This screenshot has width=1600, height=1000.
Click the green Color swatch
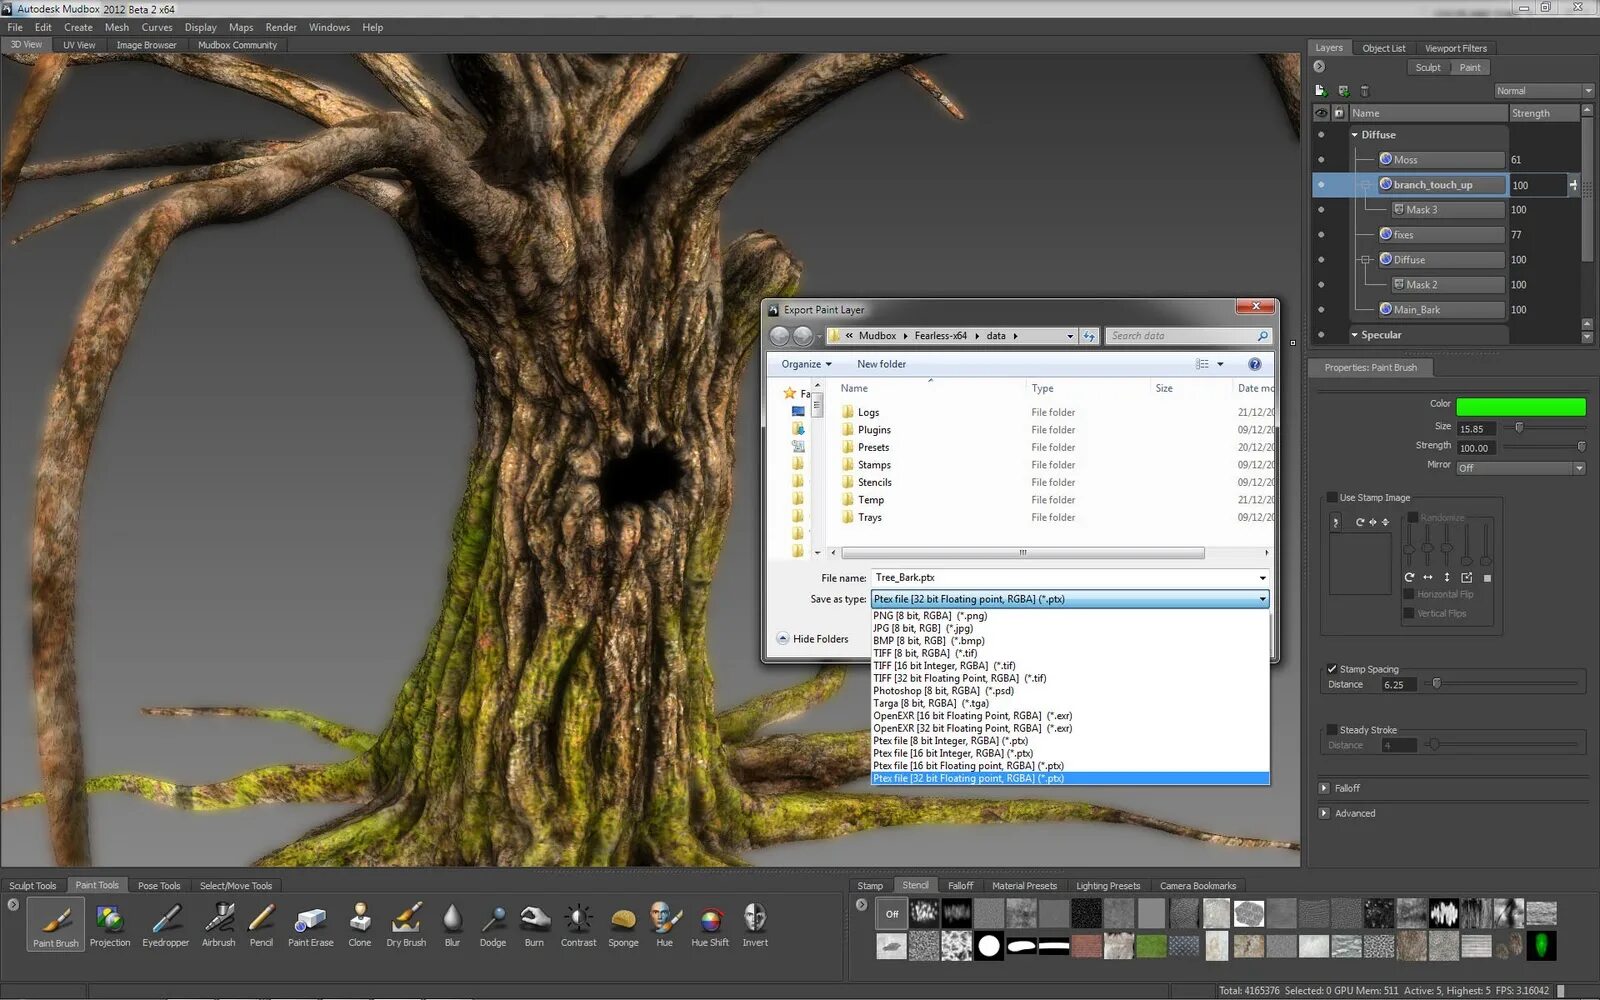1520,406
